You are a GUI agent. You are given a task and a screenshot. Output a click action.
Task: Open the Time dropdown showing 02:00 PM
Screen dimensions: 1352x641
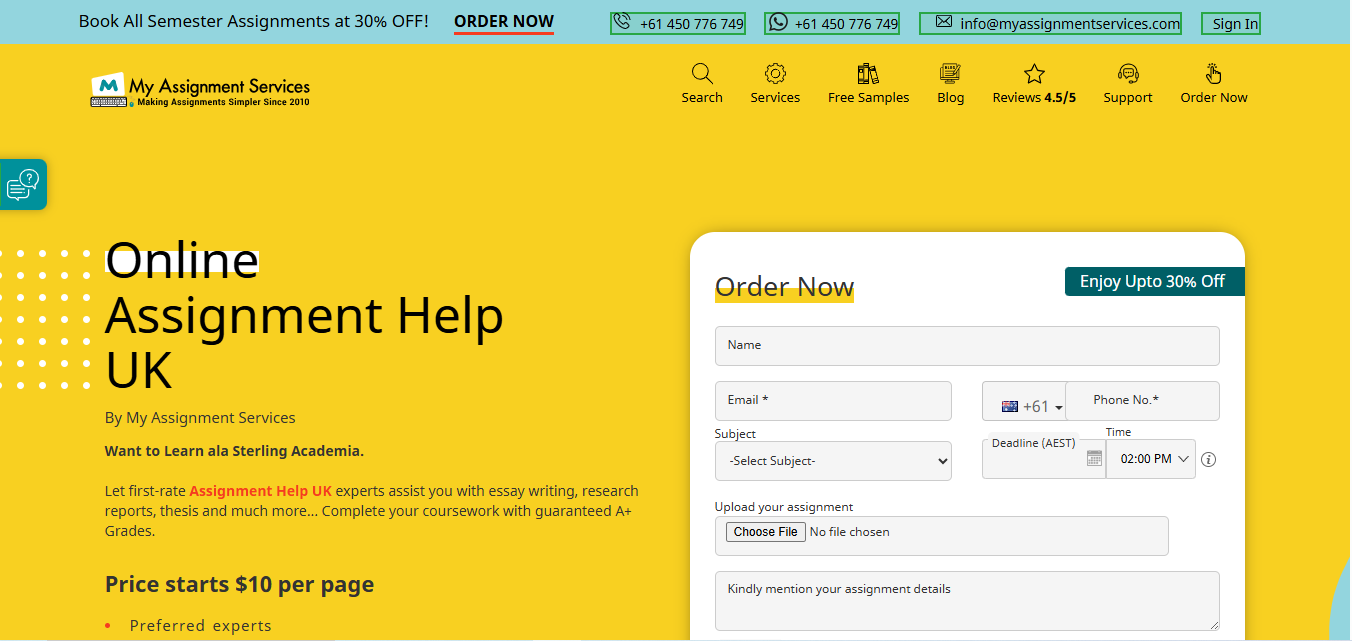[x=1150, y=459]
